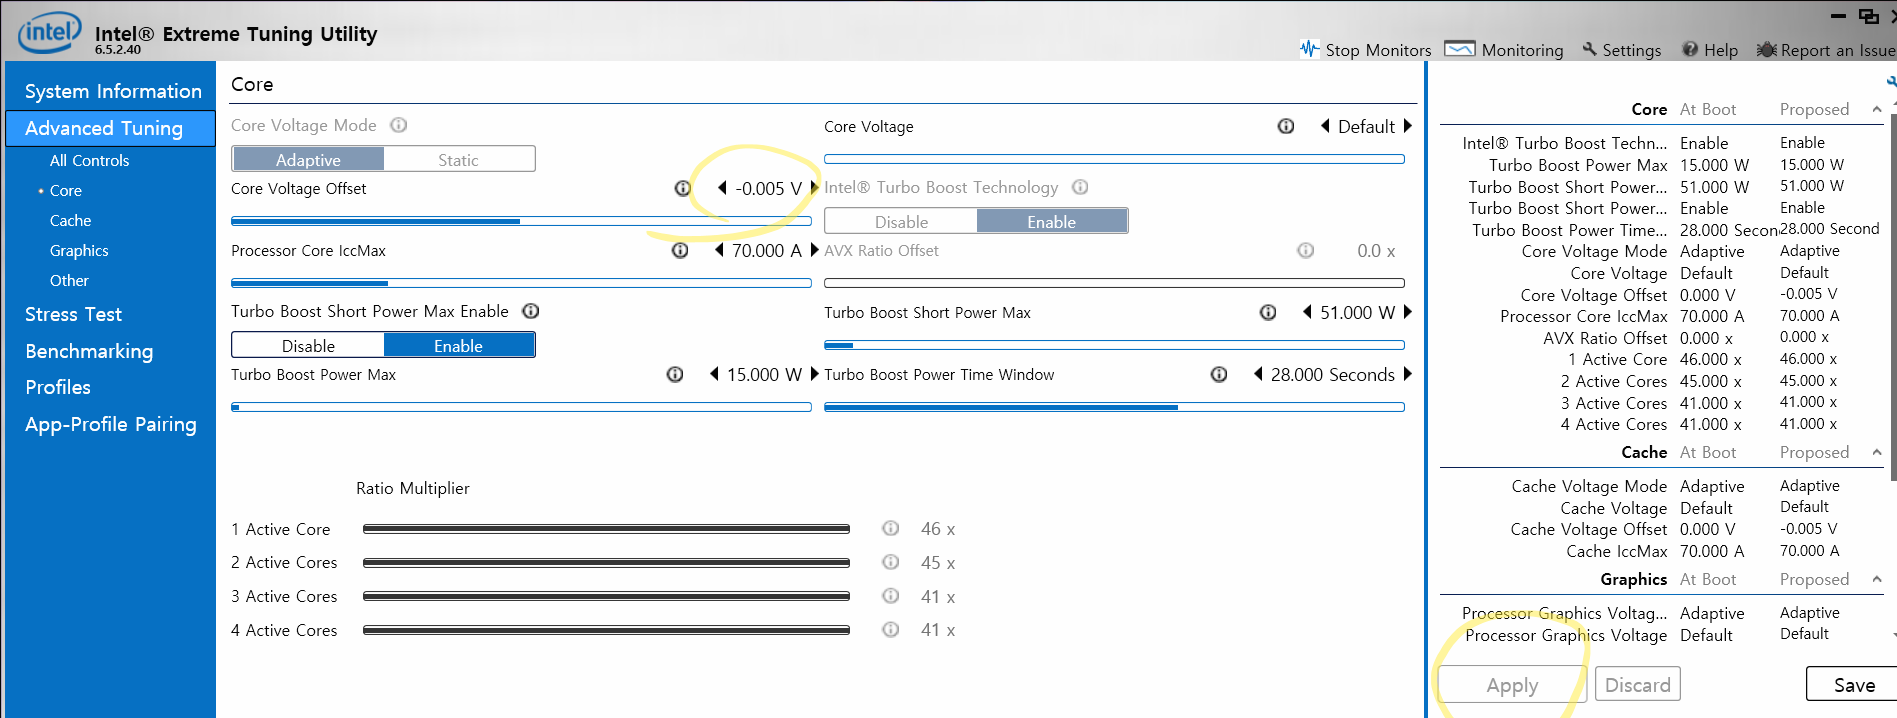Decrease Core Voltage Offset with left arrow
The width and height of the screenshot is (1897, 718).
tap(722, 188)
